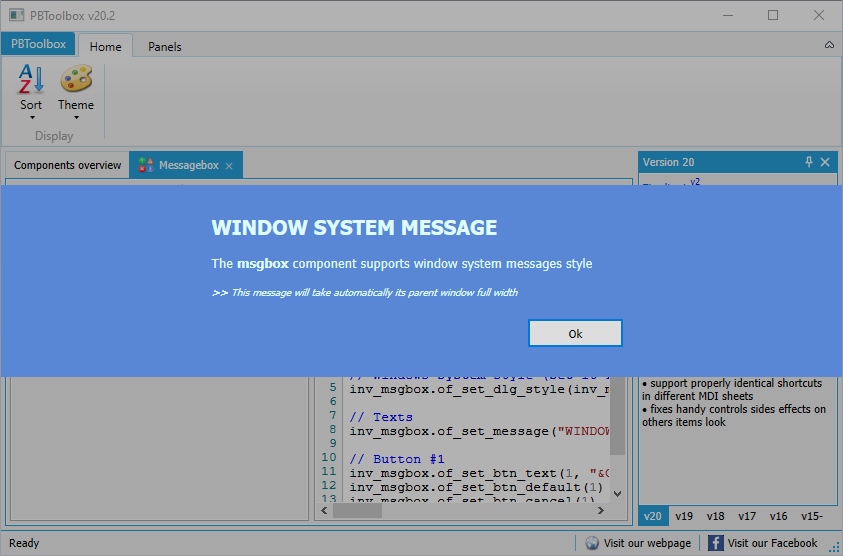
Task: Open the Sort dropdown arrow
Action: coord(31,118)
